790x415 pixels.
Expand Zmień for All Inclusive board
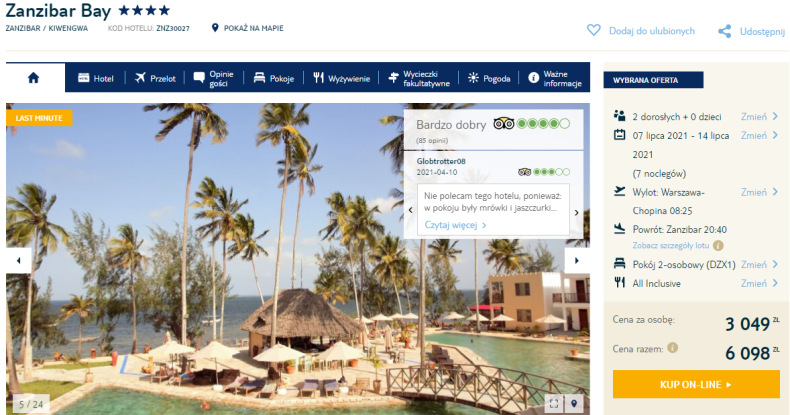tap(759, 284)
